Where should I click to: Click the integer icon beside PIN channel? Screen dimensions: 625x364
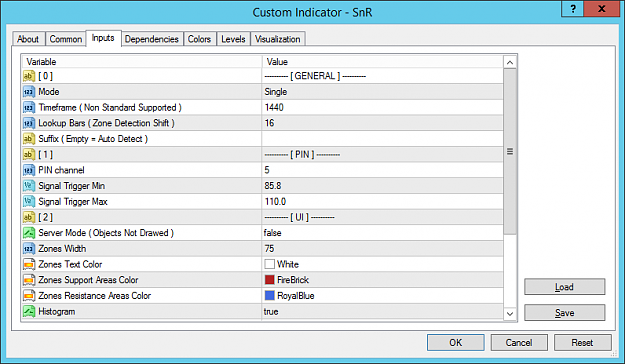[x=29, y=171]
